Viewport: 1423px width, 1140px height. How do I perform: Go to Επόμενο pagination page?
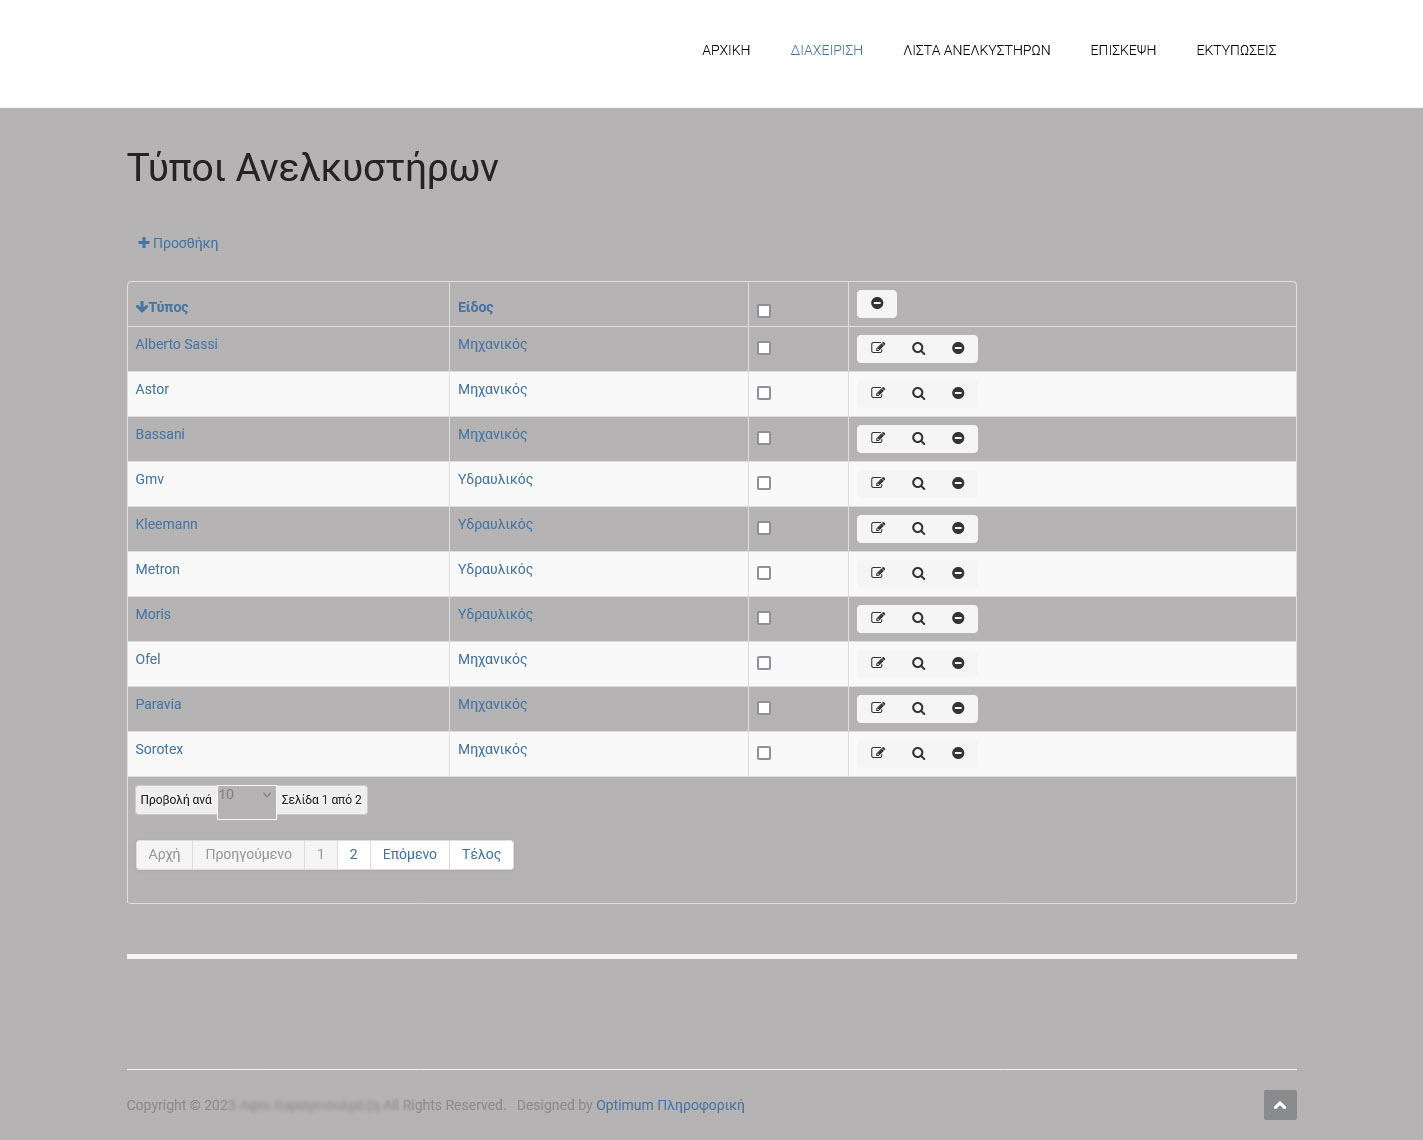tap(409, 855)
